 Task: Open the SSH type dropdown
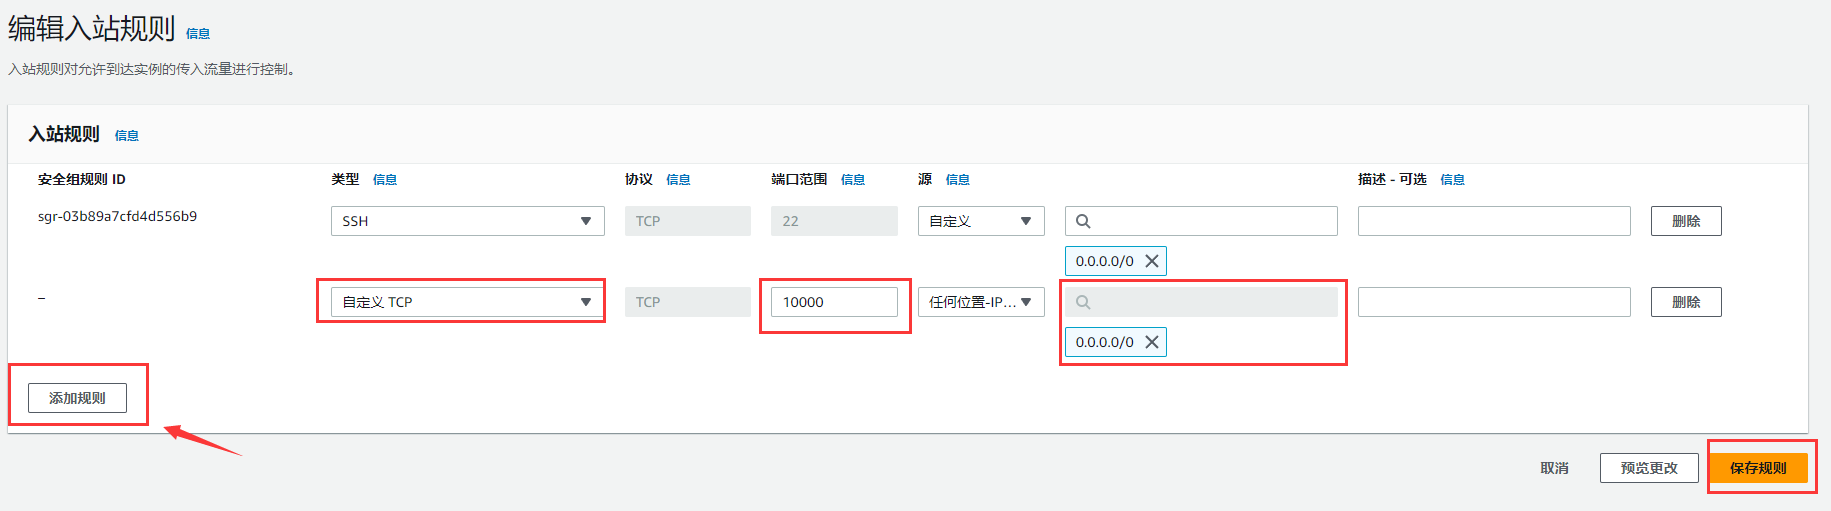point(468,221)
